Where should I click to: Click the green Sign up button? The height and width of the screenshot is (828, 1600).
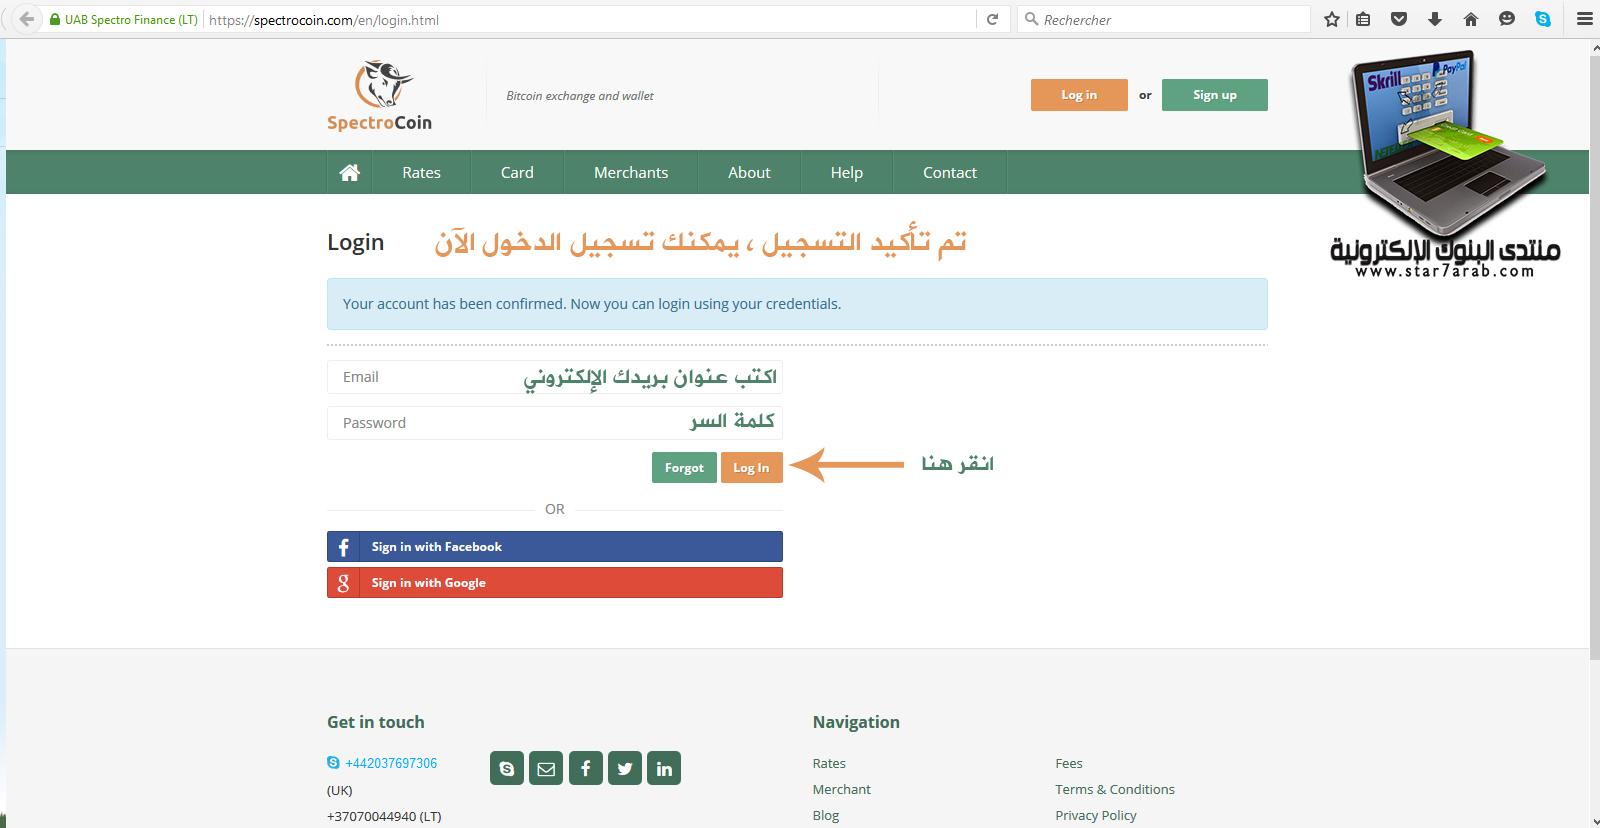pos(1214,95)
